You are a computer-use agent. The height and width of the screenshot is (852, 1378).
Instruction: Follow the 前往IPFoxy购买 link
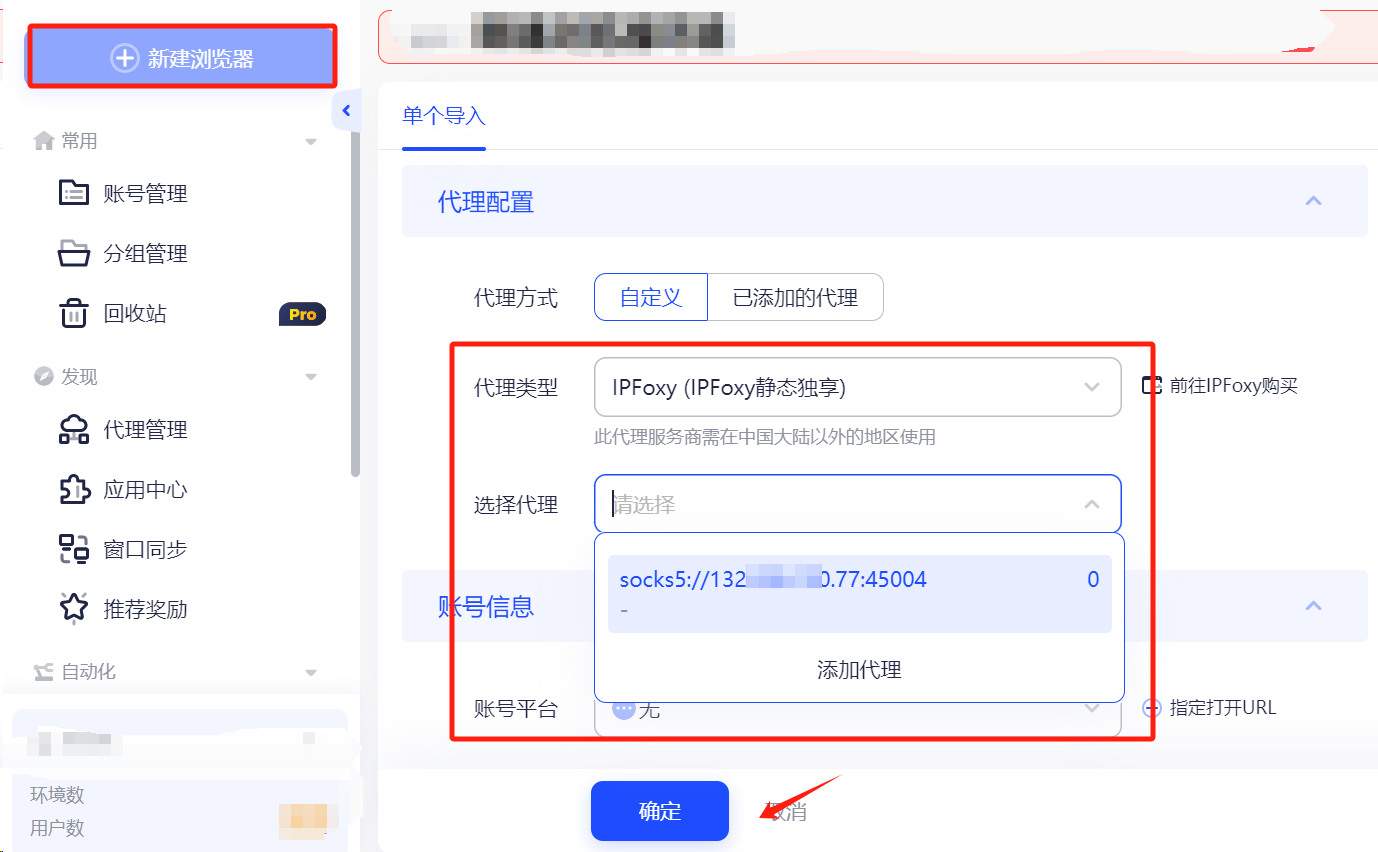pyautogui.click(x=1220, y=386)
